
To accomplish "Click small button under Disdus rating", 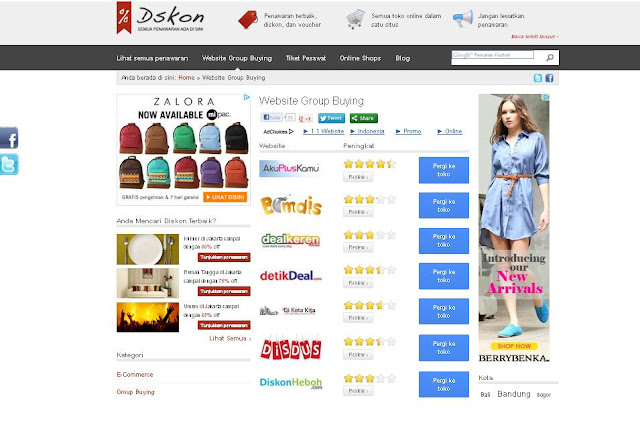I will click(x=358, y=355).
